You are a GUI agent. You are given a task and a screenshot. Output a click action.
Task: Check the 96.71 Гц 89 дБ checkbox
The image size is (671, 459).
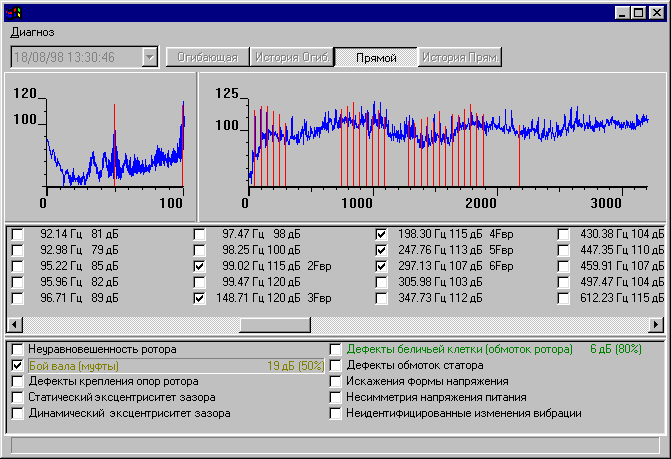tap(18, 298)
